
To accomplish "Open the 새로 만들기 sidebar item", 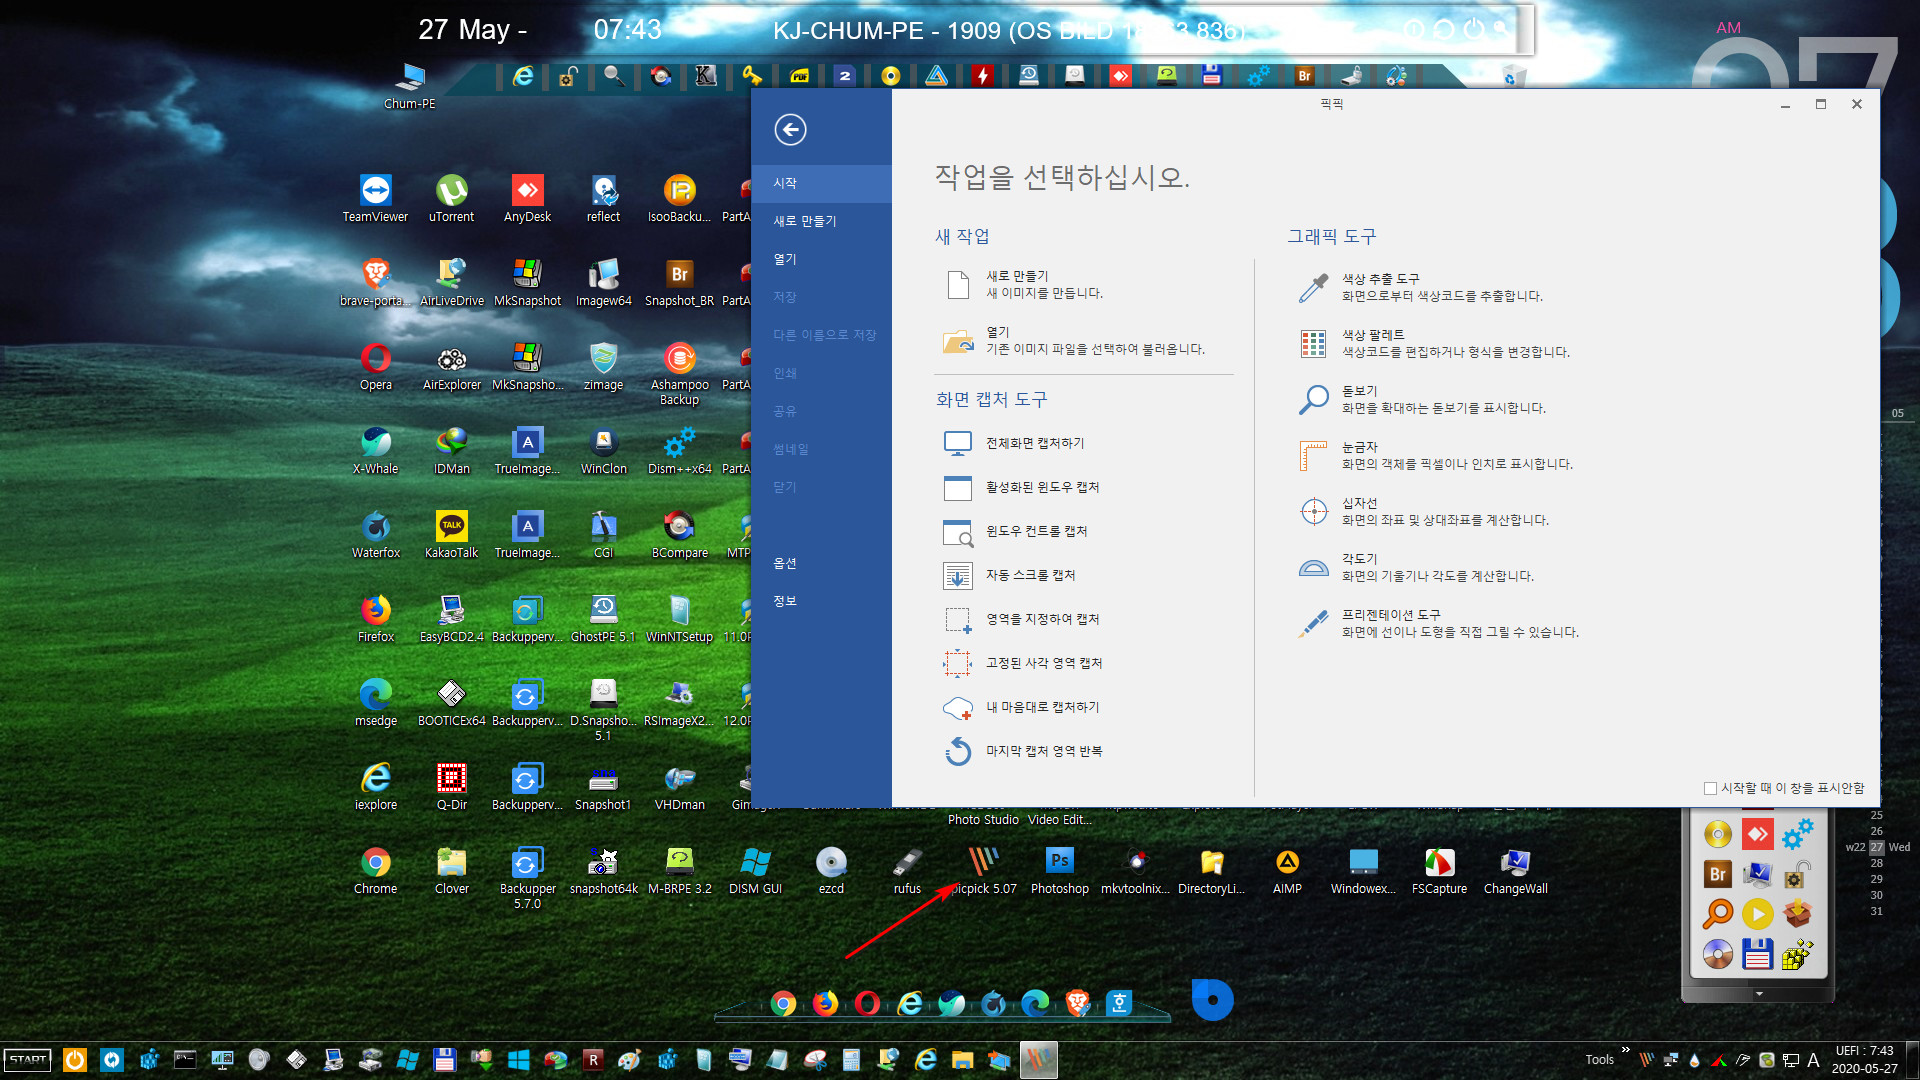I will point(821,221).
